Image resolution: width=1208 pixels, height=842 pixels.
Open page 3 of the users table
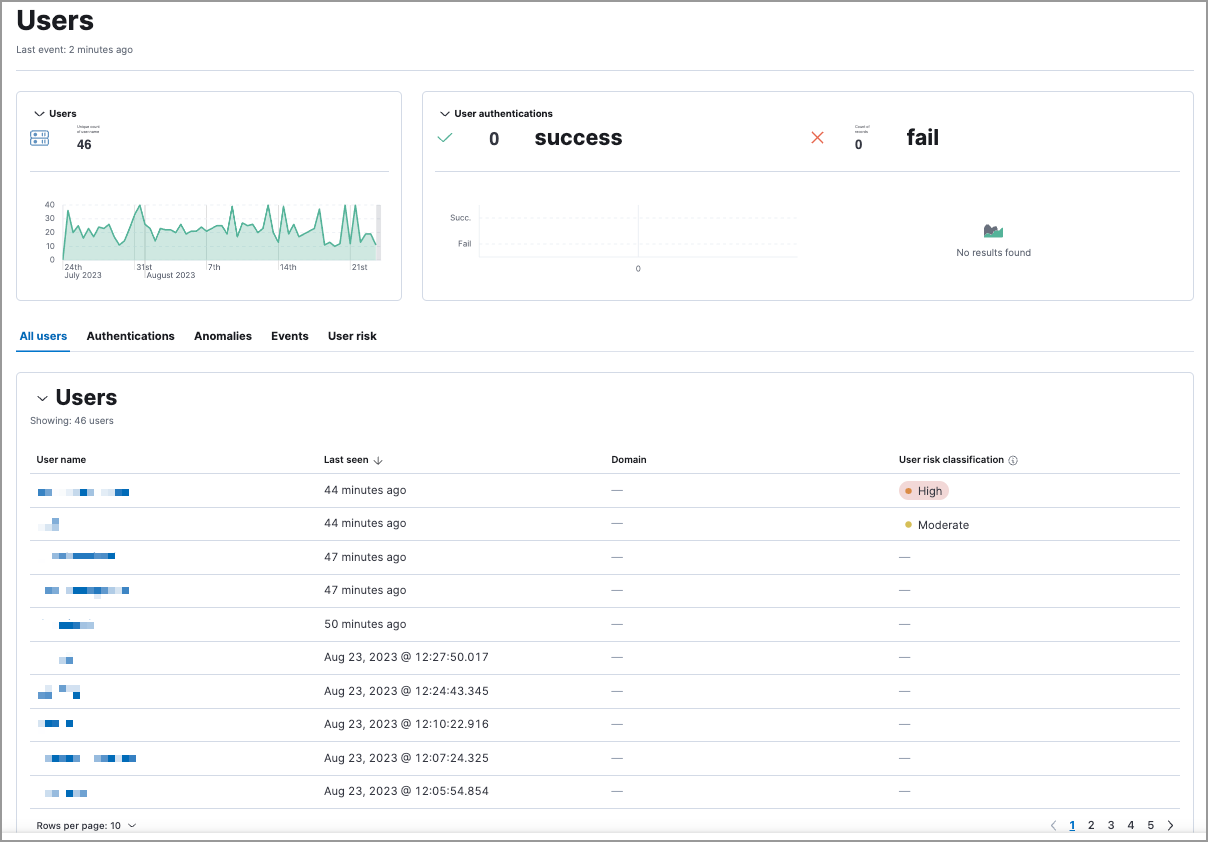(1111, 825)
